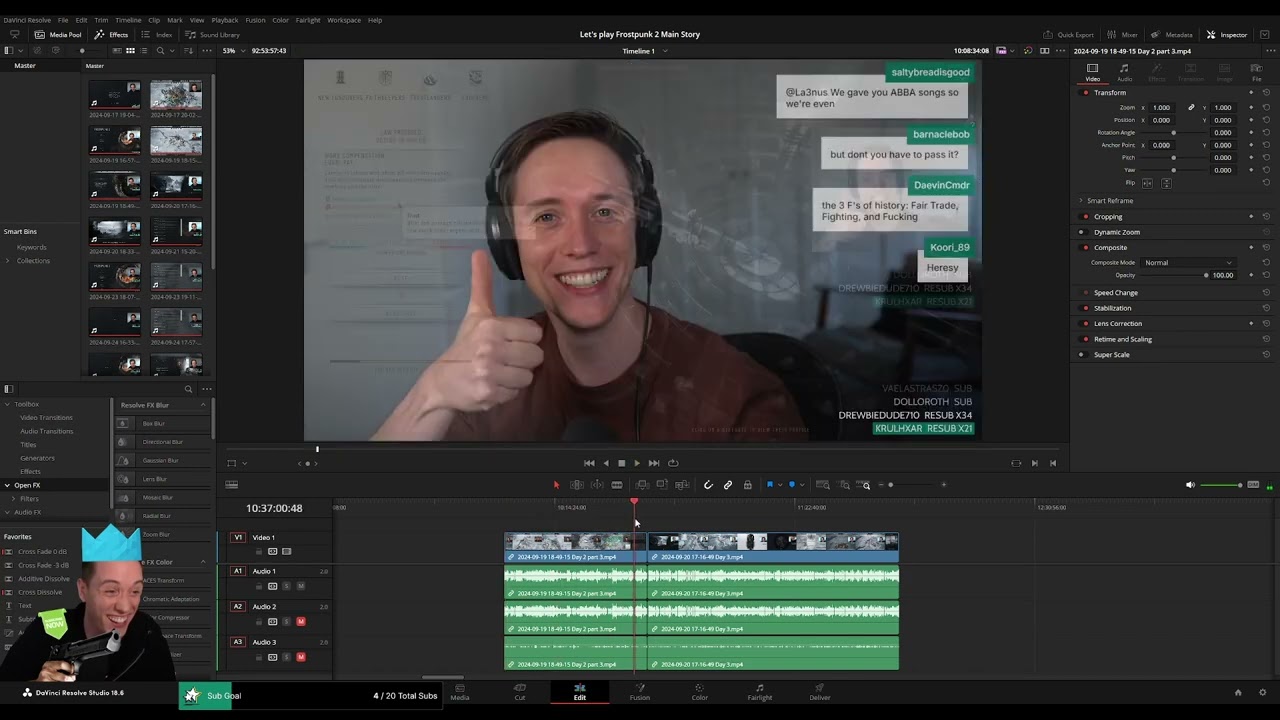Reset the Transform section
This screenshot has height=720, width=1280.
click(x=1266, y=92)
